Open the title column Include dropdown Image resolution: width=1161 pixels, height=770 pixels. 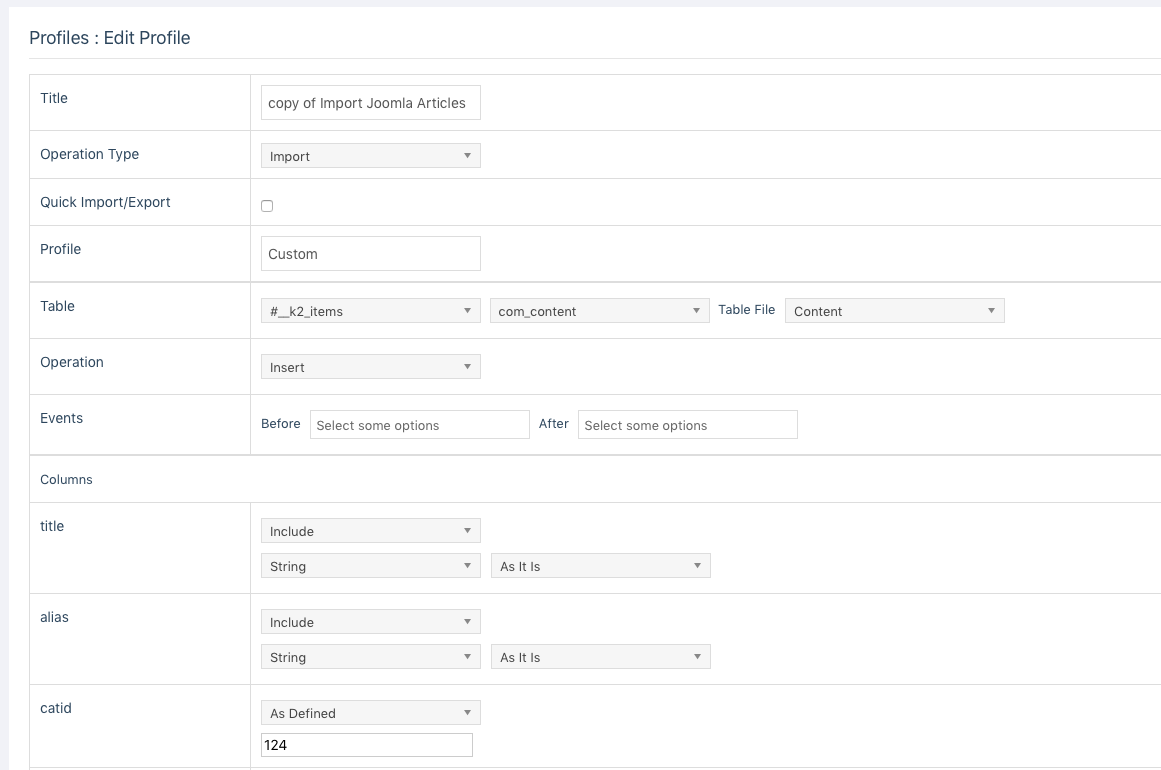370,531
